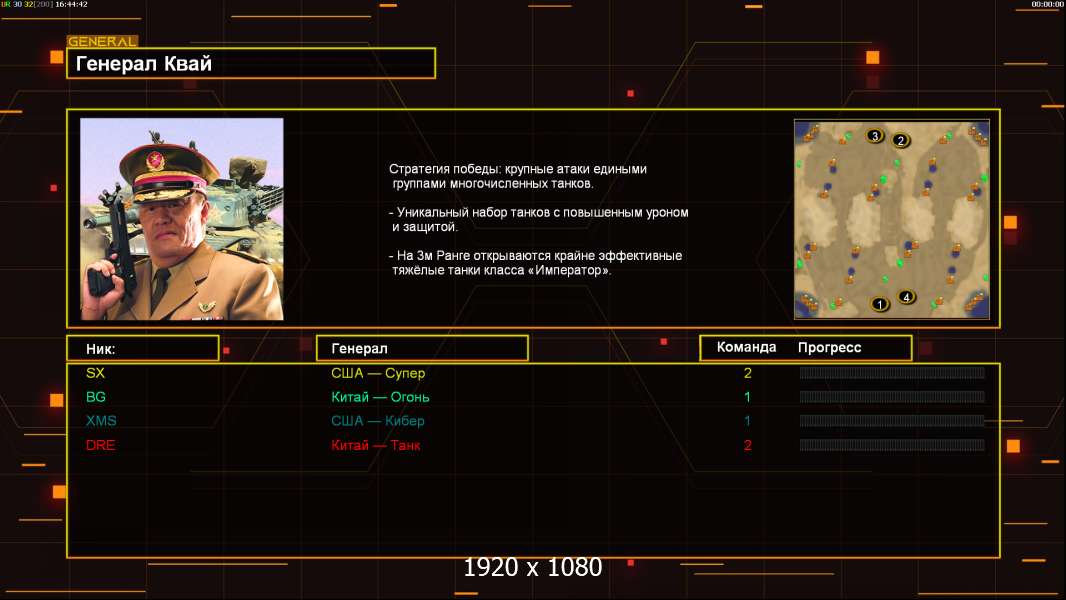Click team number for SX row
Image resolution: width=1066 pixels, height=600 pixels.
[748, 373]
